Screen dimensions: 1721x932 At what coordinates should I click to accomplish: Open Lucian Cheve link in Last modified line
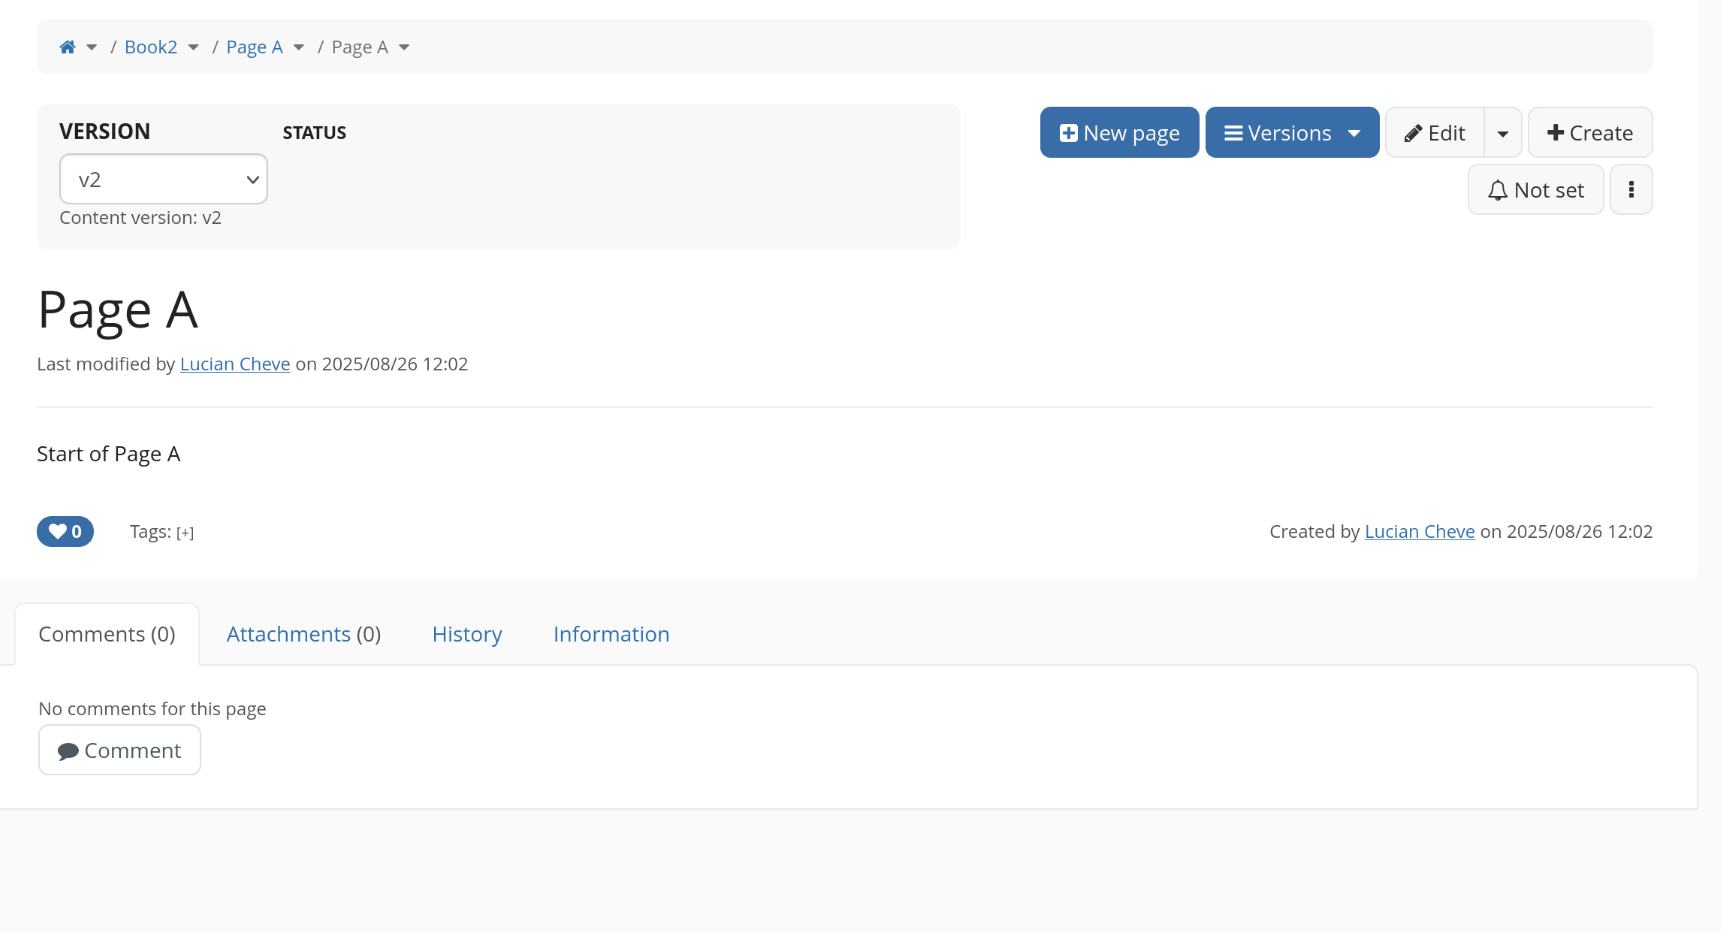coord(235,364)
